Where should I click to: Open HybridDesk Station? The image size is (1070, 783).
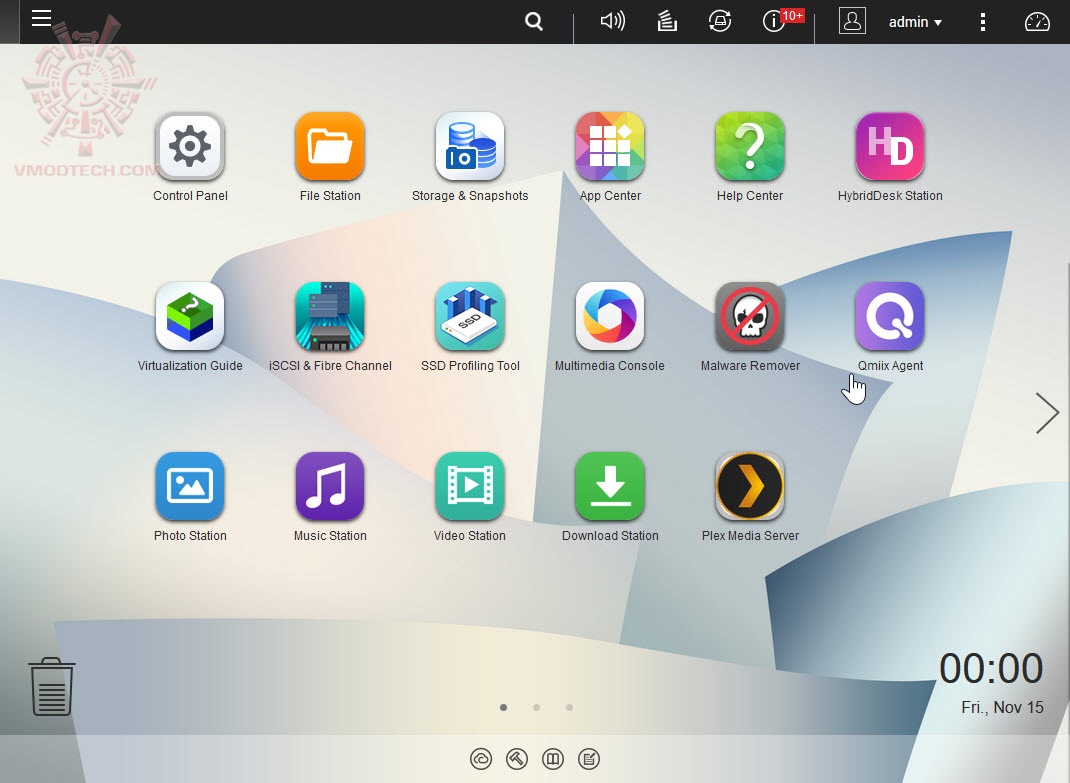890,146
